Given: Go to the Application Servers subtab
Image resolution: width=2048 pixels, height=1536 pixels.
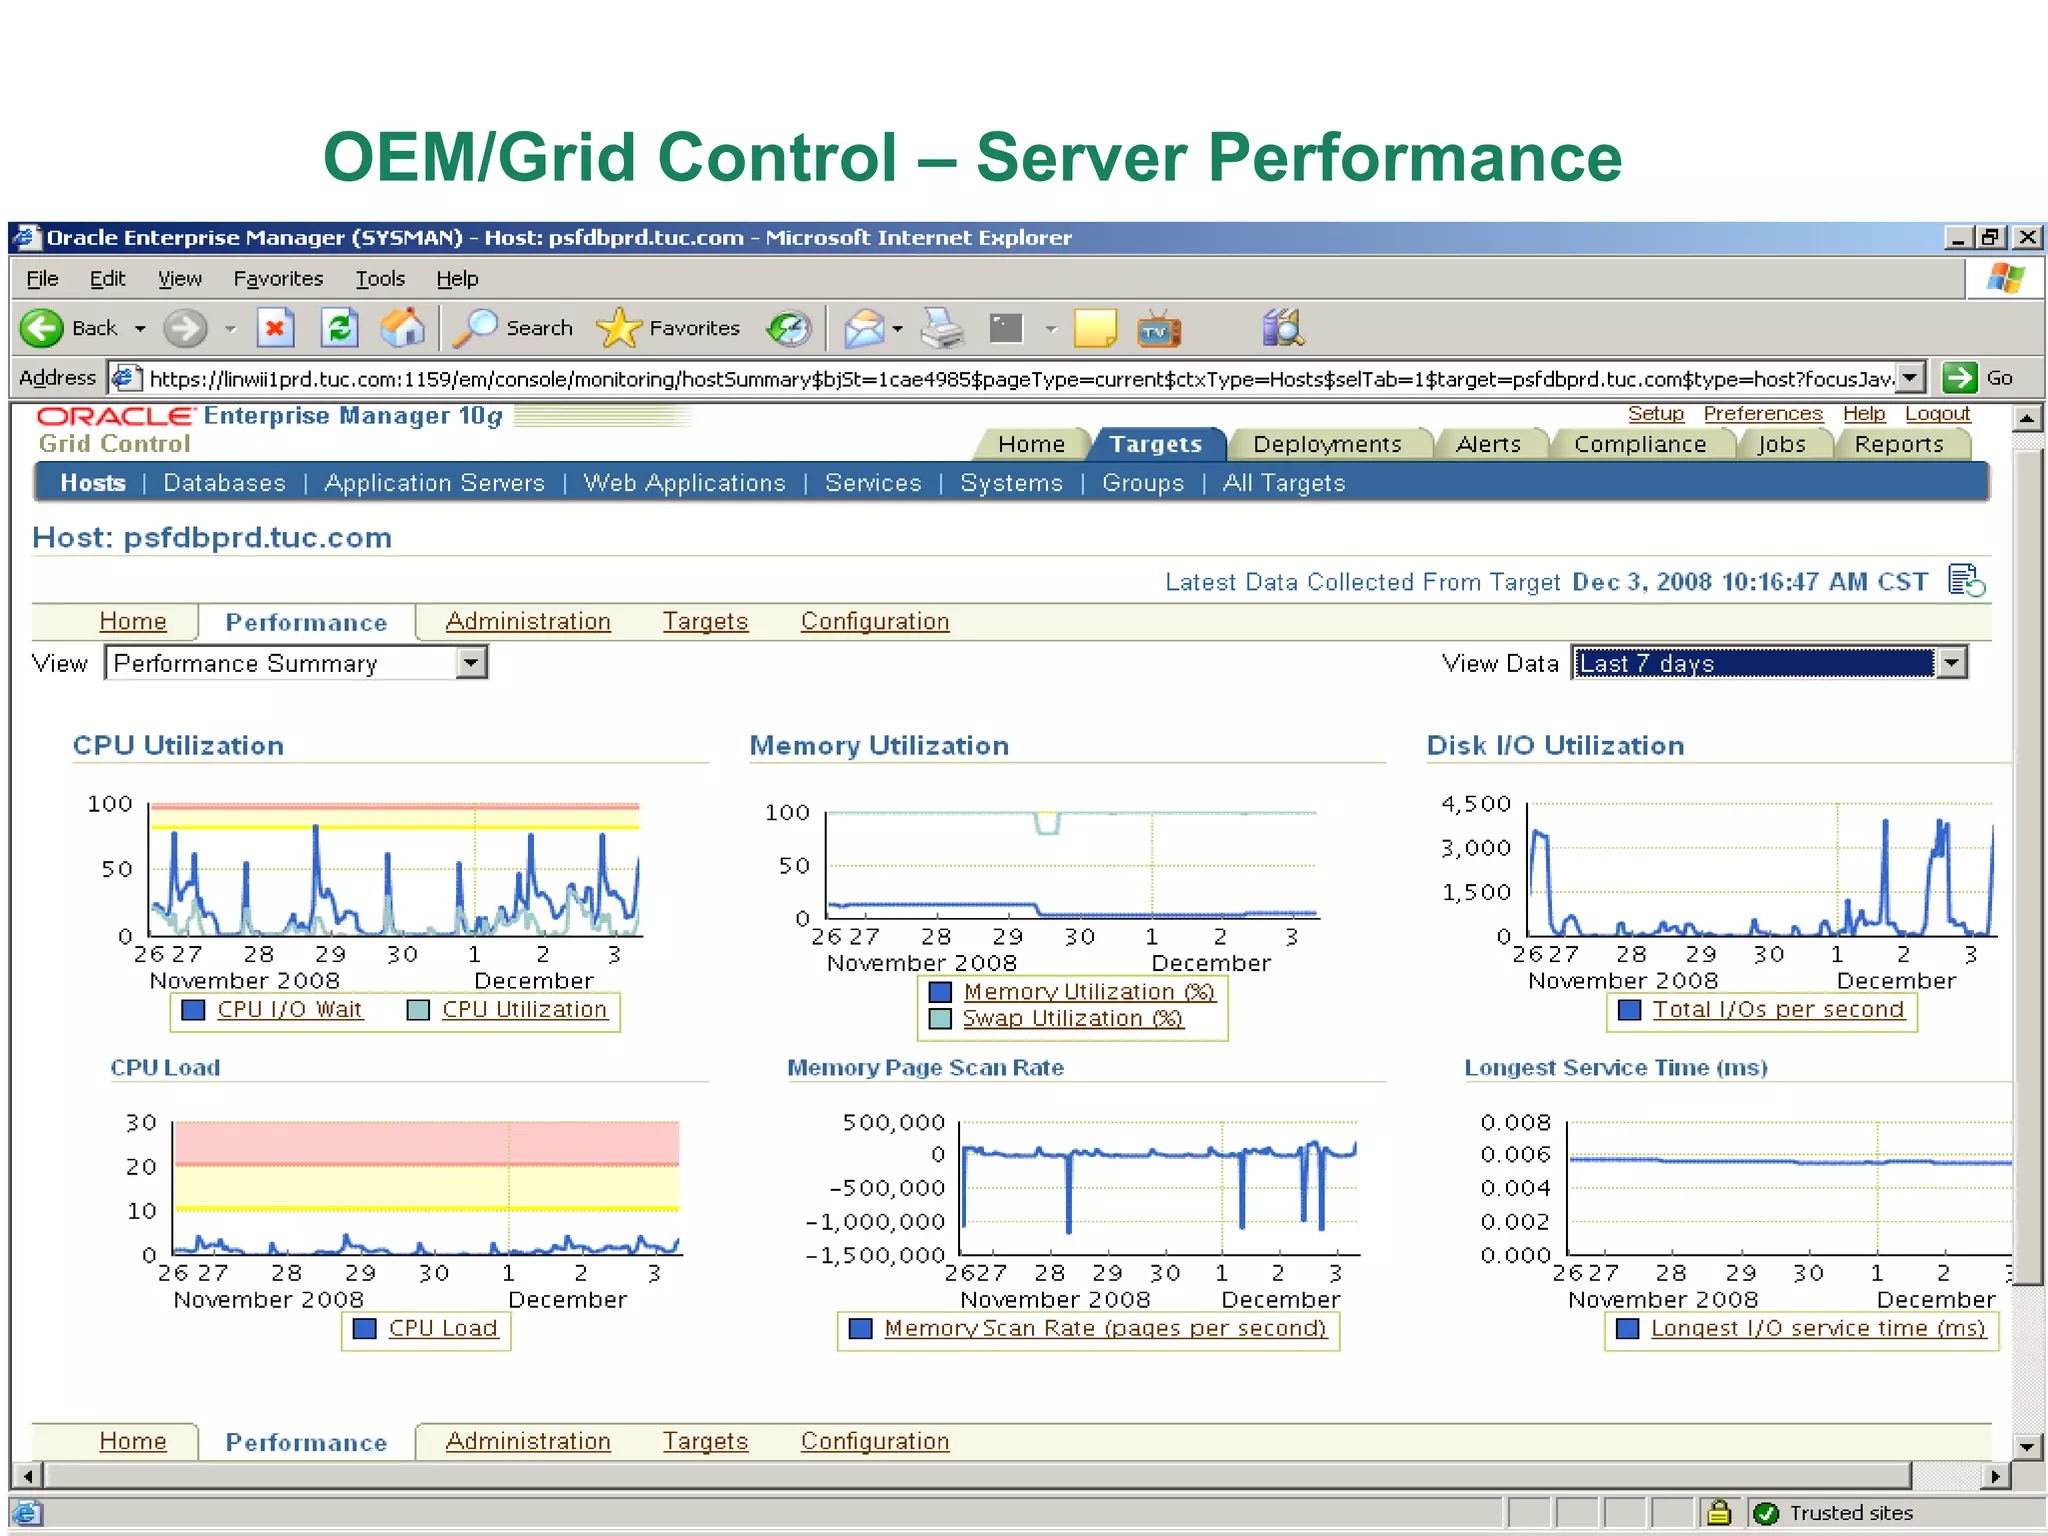Looking at the screenshot, I should click(434, 483).
